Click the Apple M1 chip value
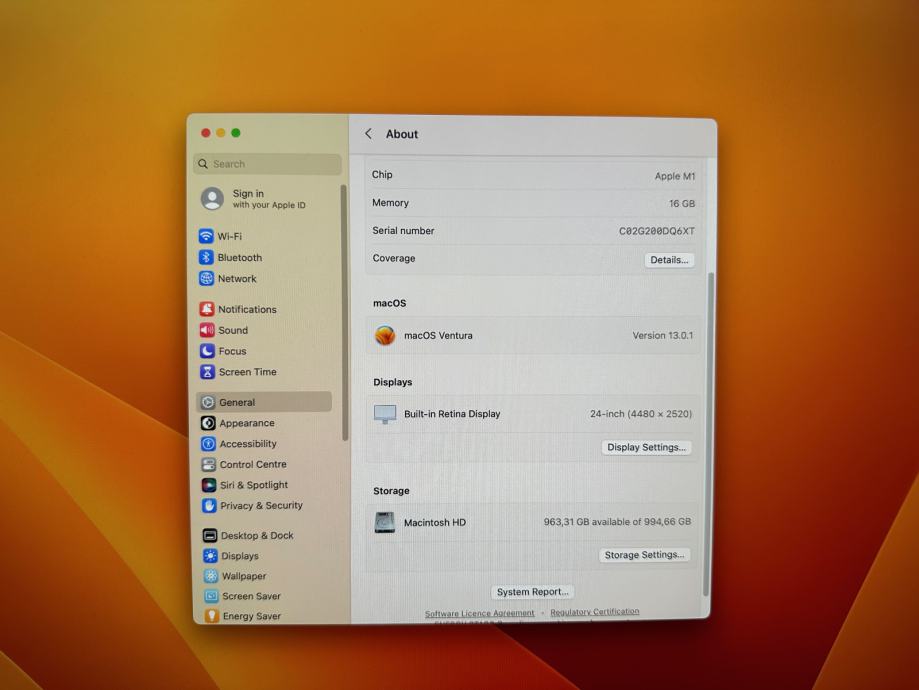 click(675, 176)
